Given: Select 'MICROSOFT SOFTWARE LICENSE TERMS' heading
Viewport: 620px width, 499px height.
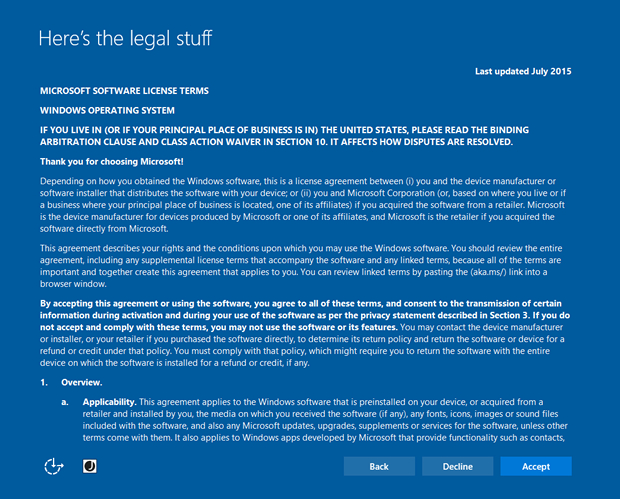Looking at the screenshot, I should tap(124, 91).
